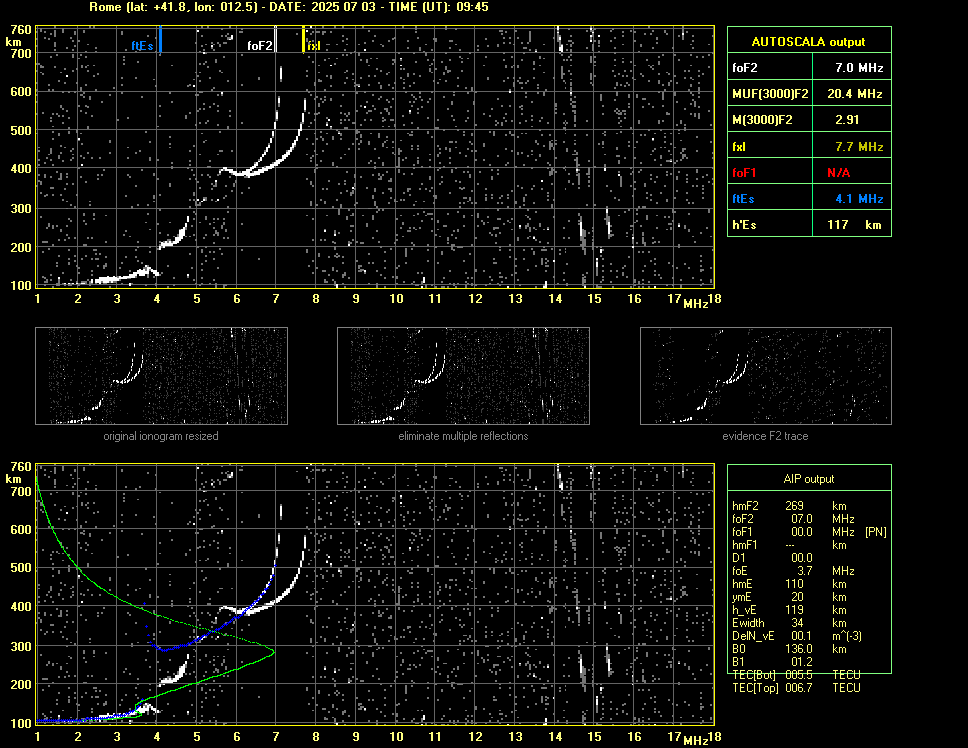Click the "MUF(3000)F2" label

(x=770, y=94)
